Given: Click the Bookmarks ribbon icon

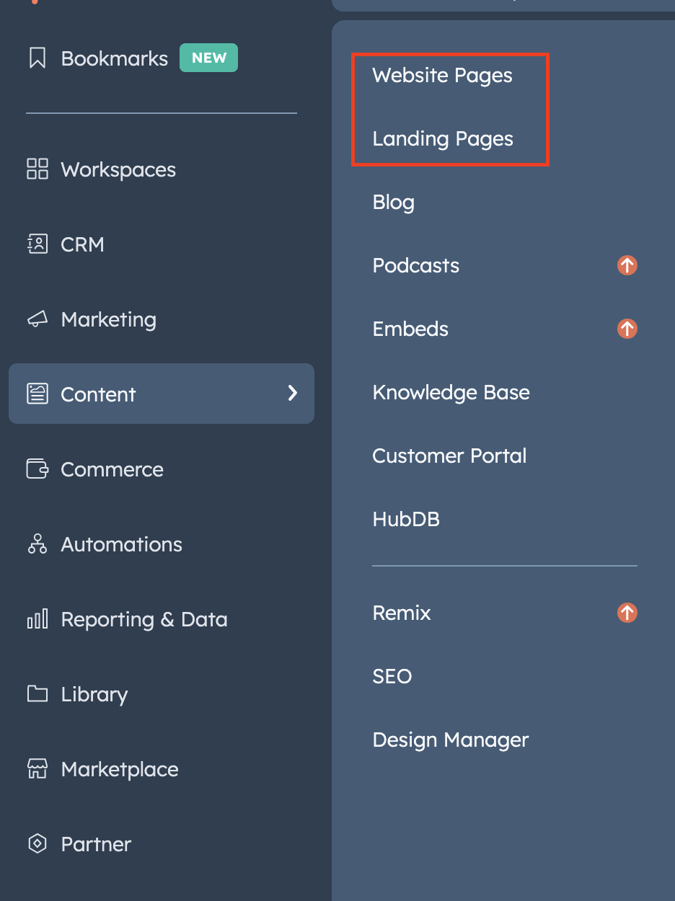Looking at the screenshot, I should [37, 58].
